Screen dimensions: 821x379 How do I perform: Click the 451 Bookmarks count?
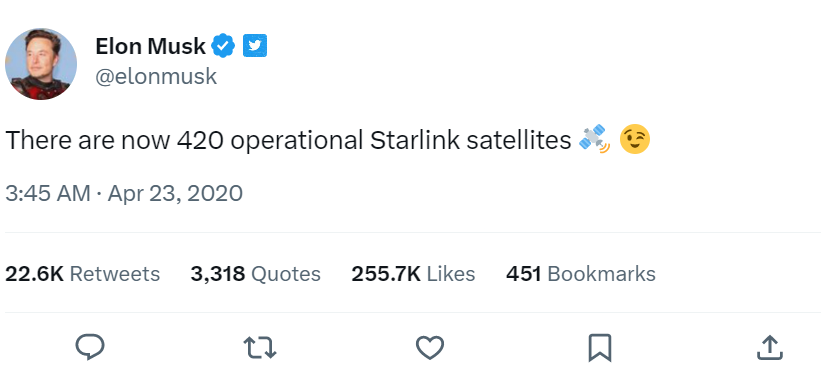pyautogui.click(x=581, y=274)
